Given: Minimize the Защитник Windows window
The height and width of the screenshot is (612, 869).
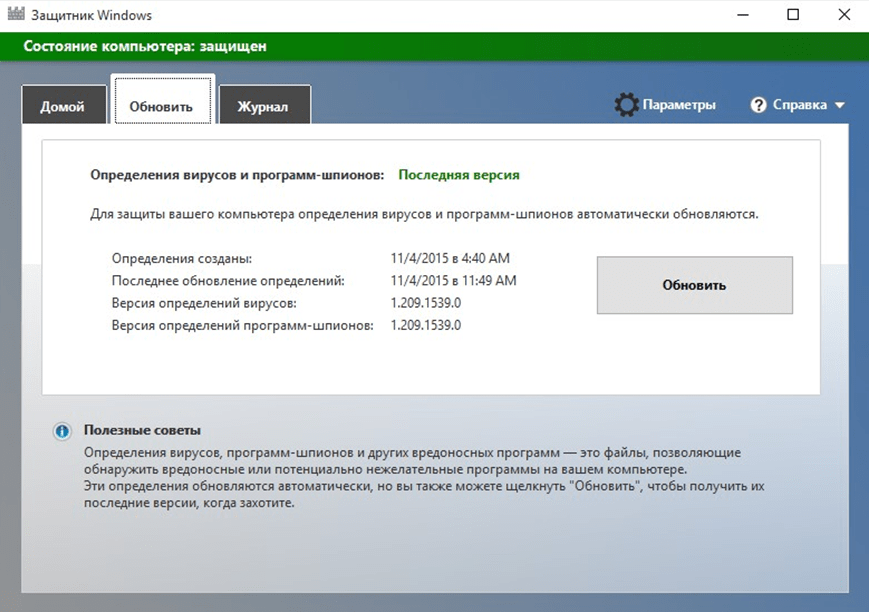Looking at the screenshot, I should 744,15.
